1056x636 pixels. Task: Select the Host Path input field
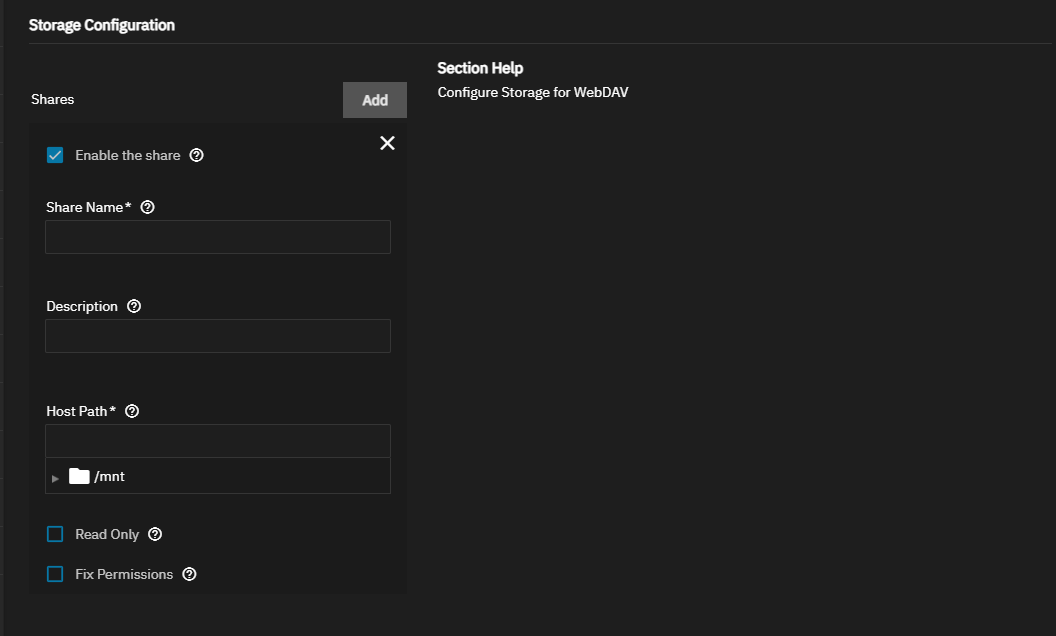[218, 441]
